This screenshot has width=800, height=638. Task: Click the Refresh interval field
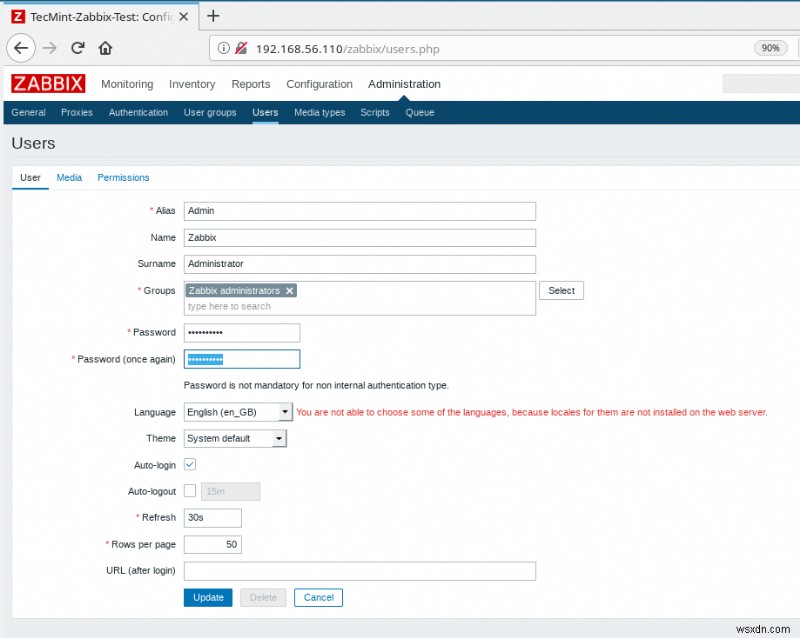pyautogui.click(x=213, y=518)
